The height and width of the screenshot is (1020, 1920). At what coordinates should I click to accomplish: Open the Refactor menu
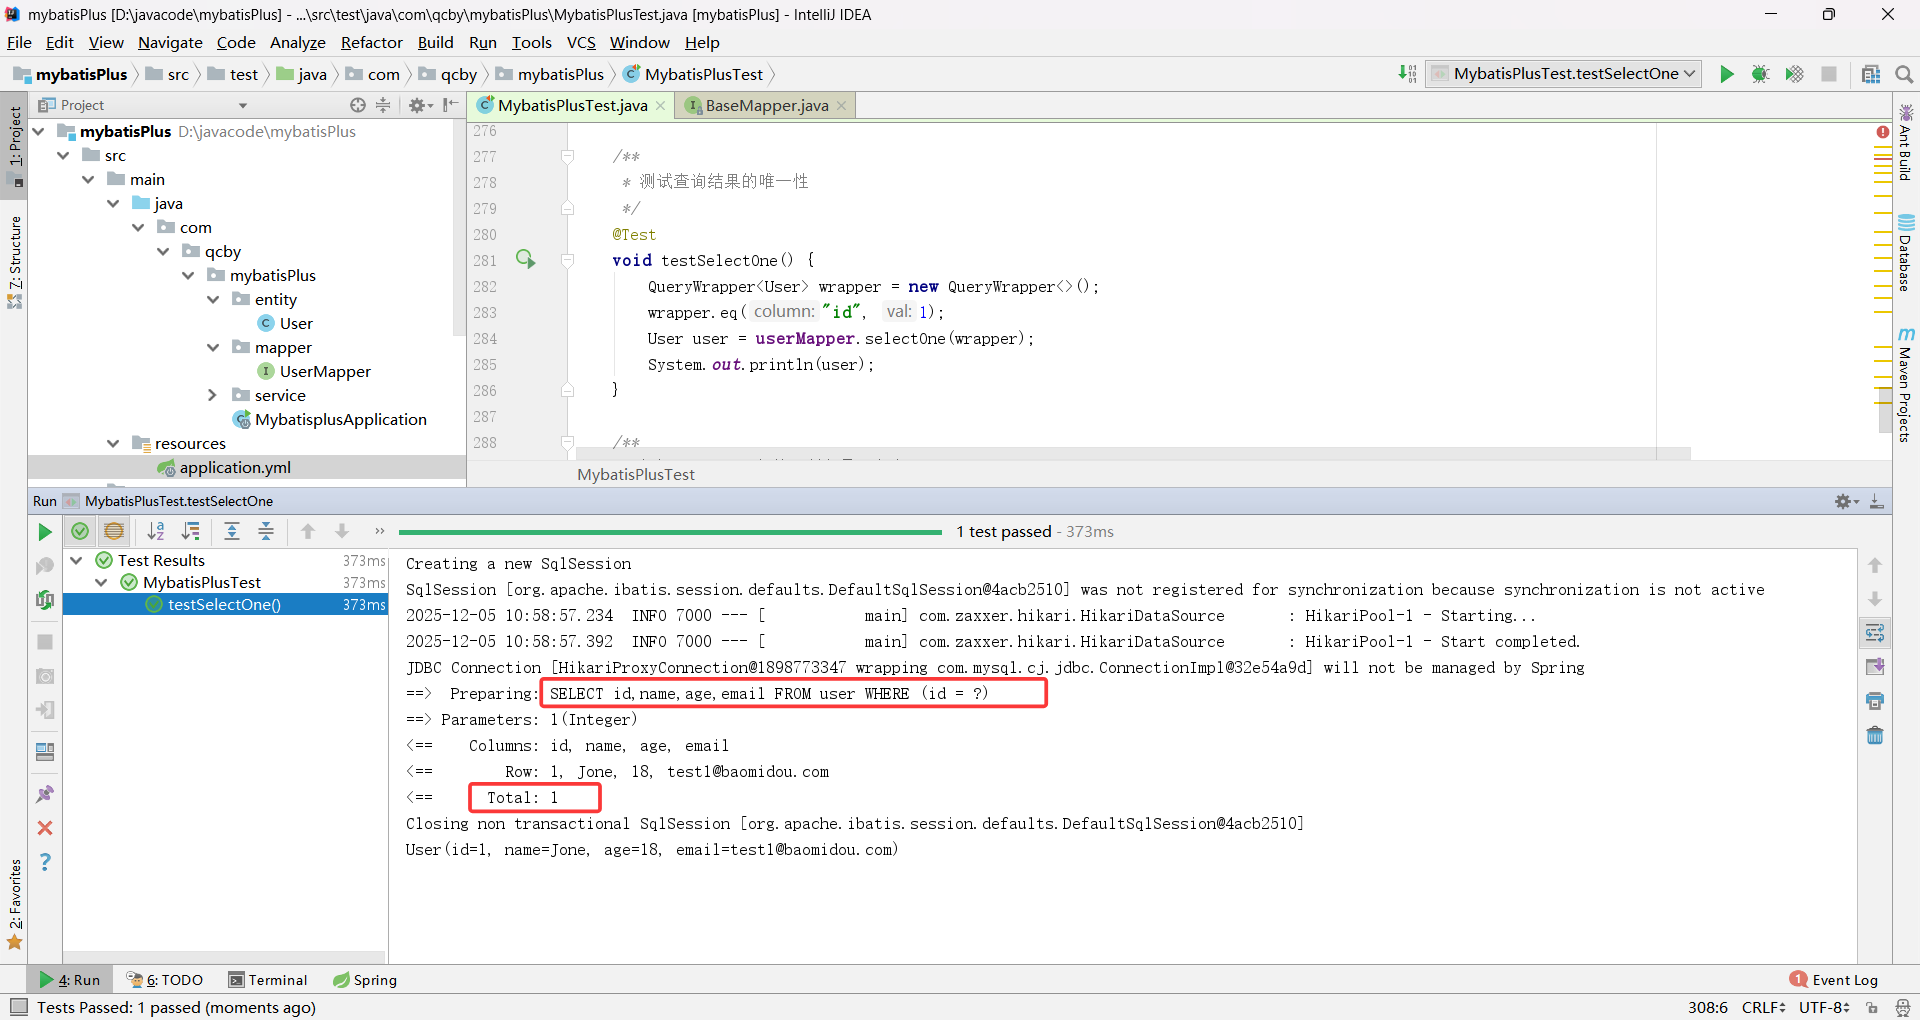point(371,42)
